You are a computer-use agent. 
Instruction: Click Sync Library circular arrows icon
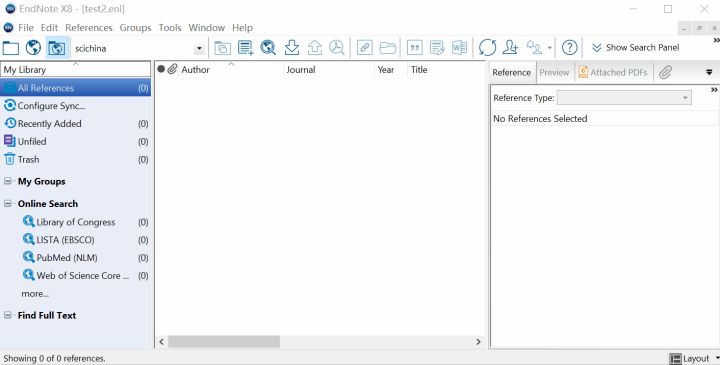coord(487,48)
